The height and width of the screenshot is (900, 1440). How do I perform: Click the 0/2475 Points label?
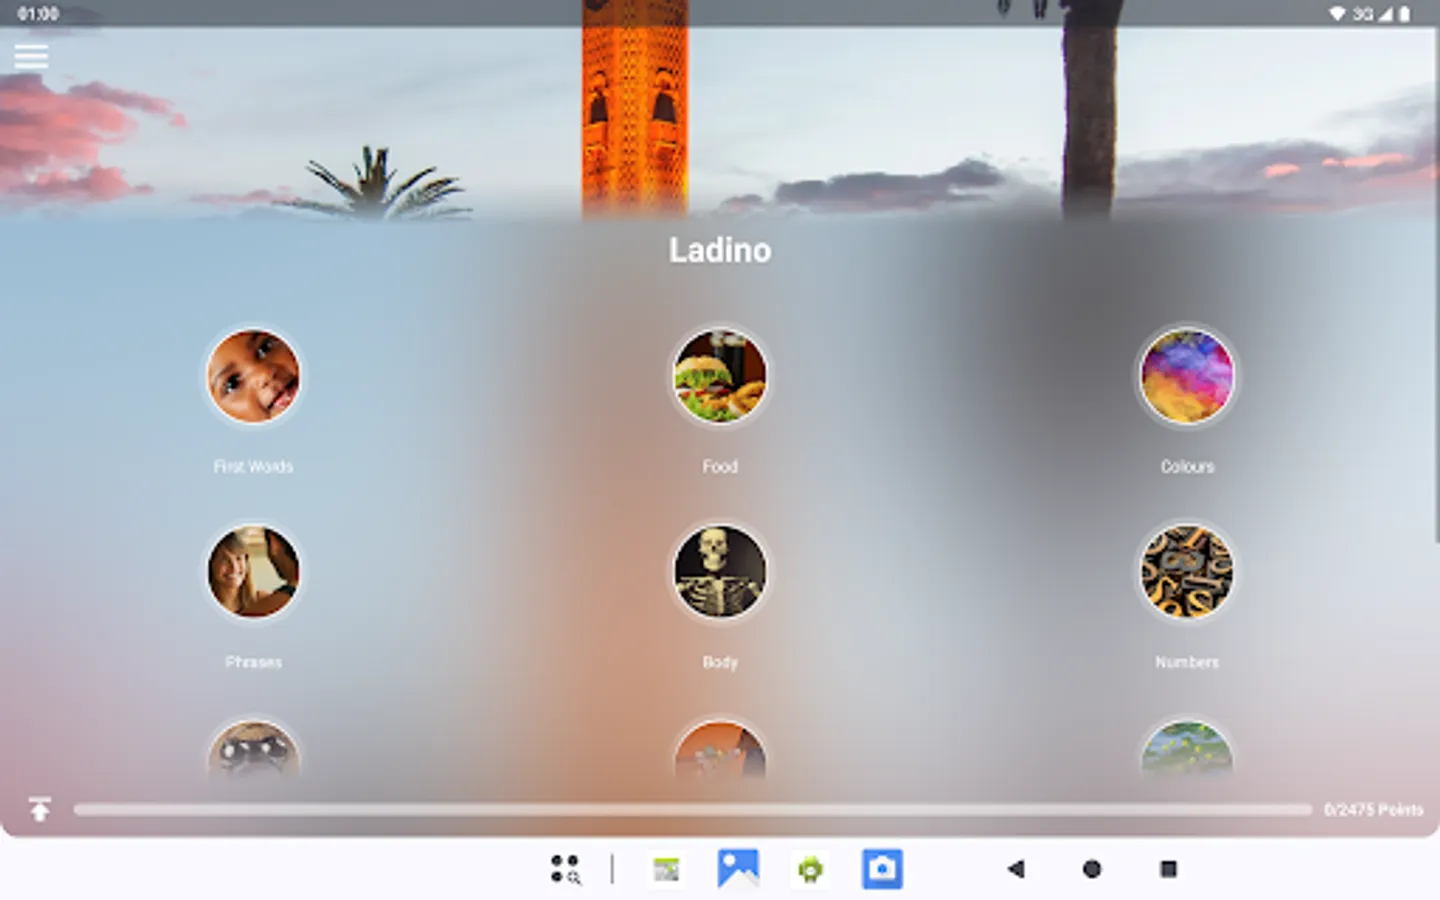pyautogui.click(x=1374, y=809)
